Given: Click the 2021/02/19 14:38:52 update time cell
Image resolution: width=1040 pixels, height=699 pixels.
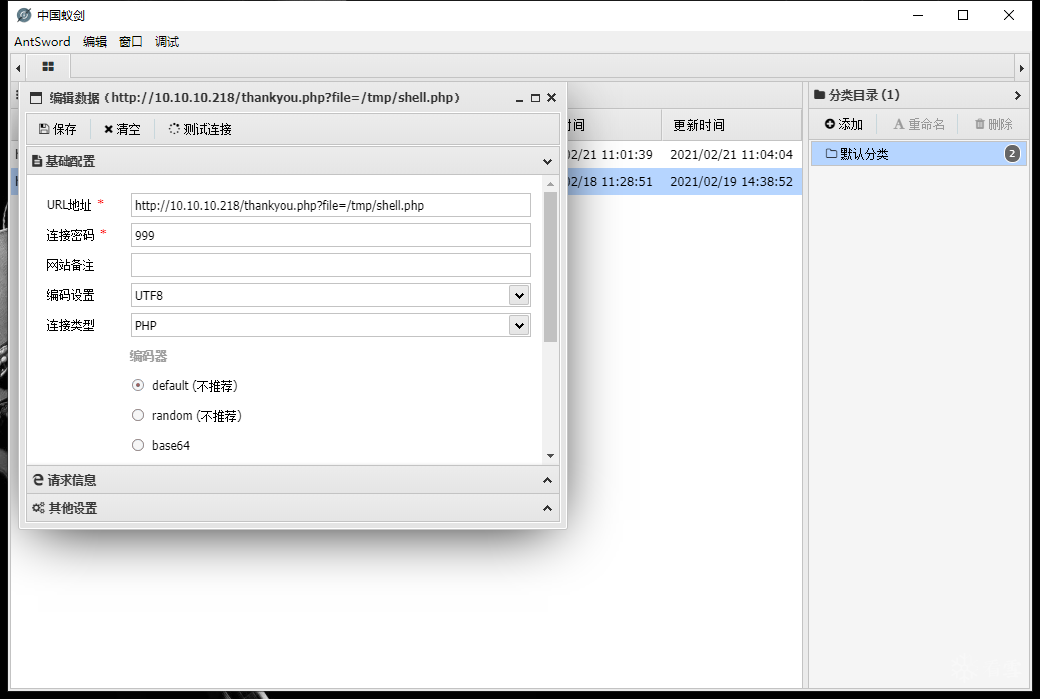Looking at the screenshot, I should click(x=731, y=181).
